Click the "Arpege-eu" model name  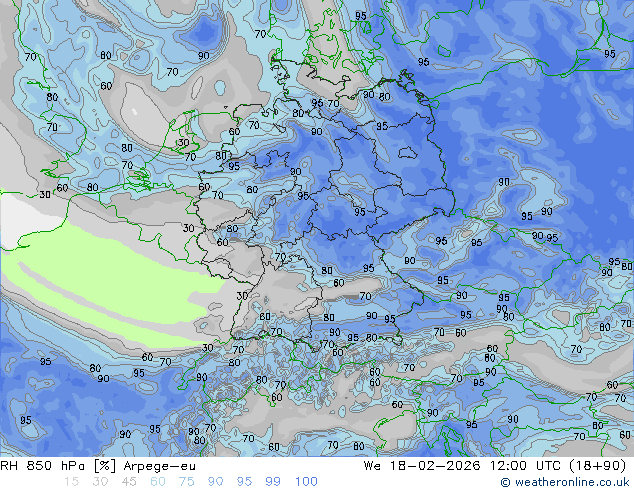point(160,466)
